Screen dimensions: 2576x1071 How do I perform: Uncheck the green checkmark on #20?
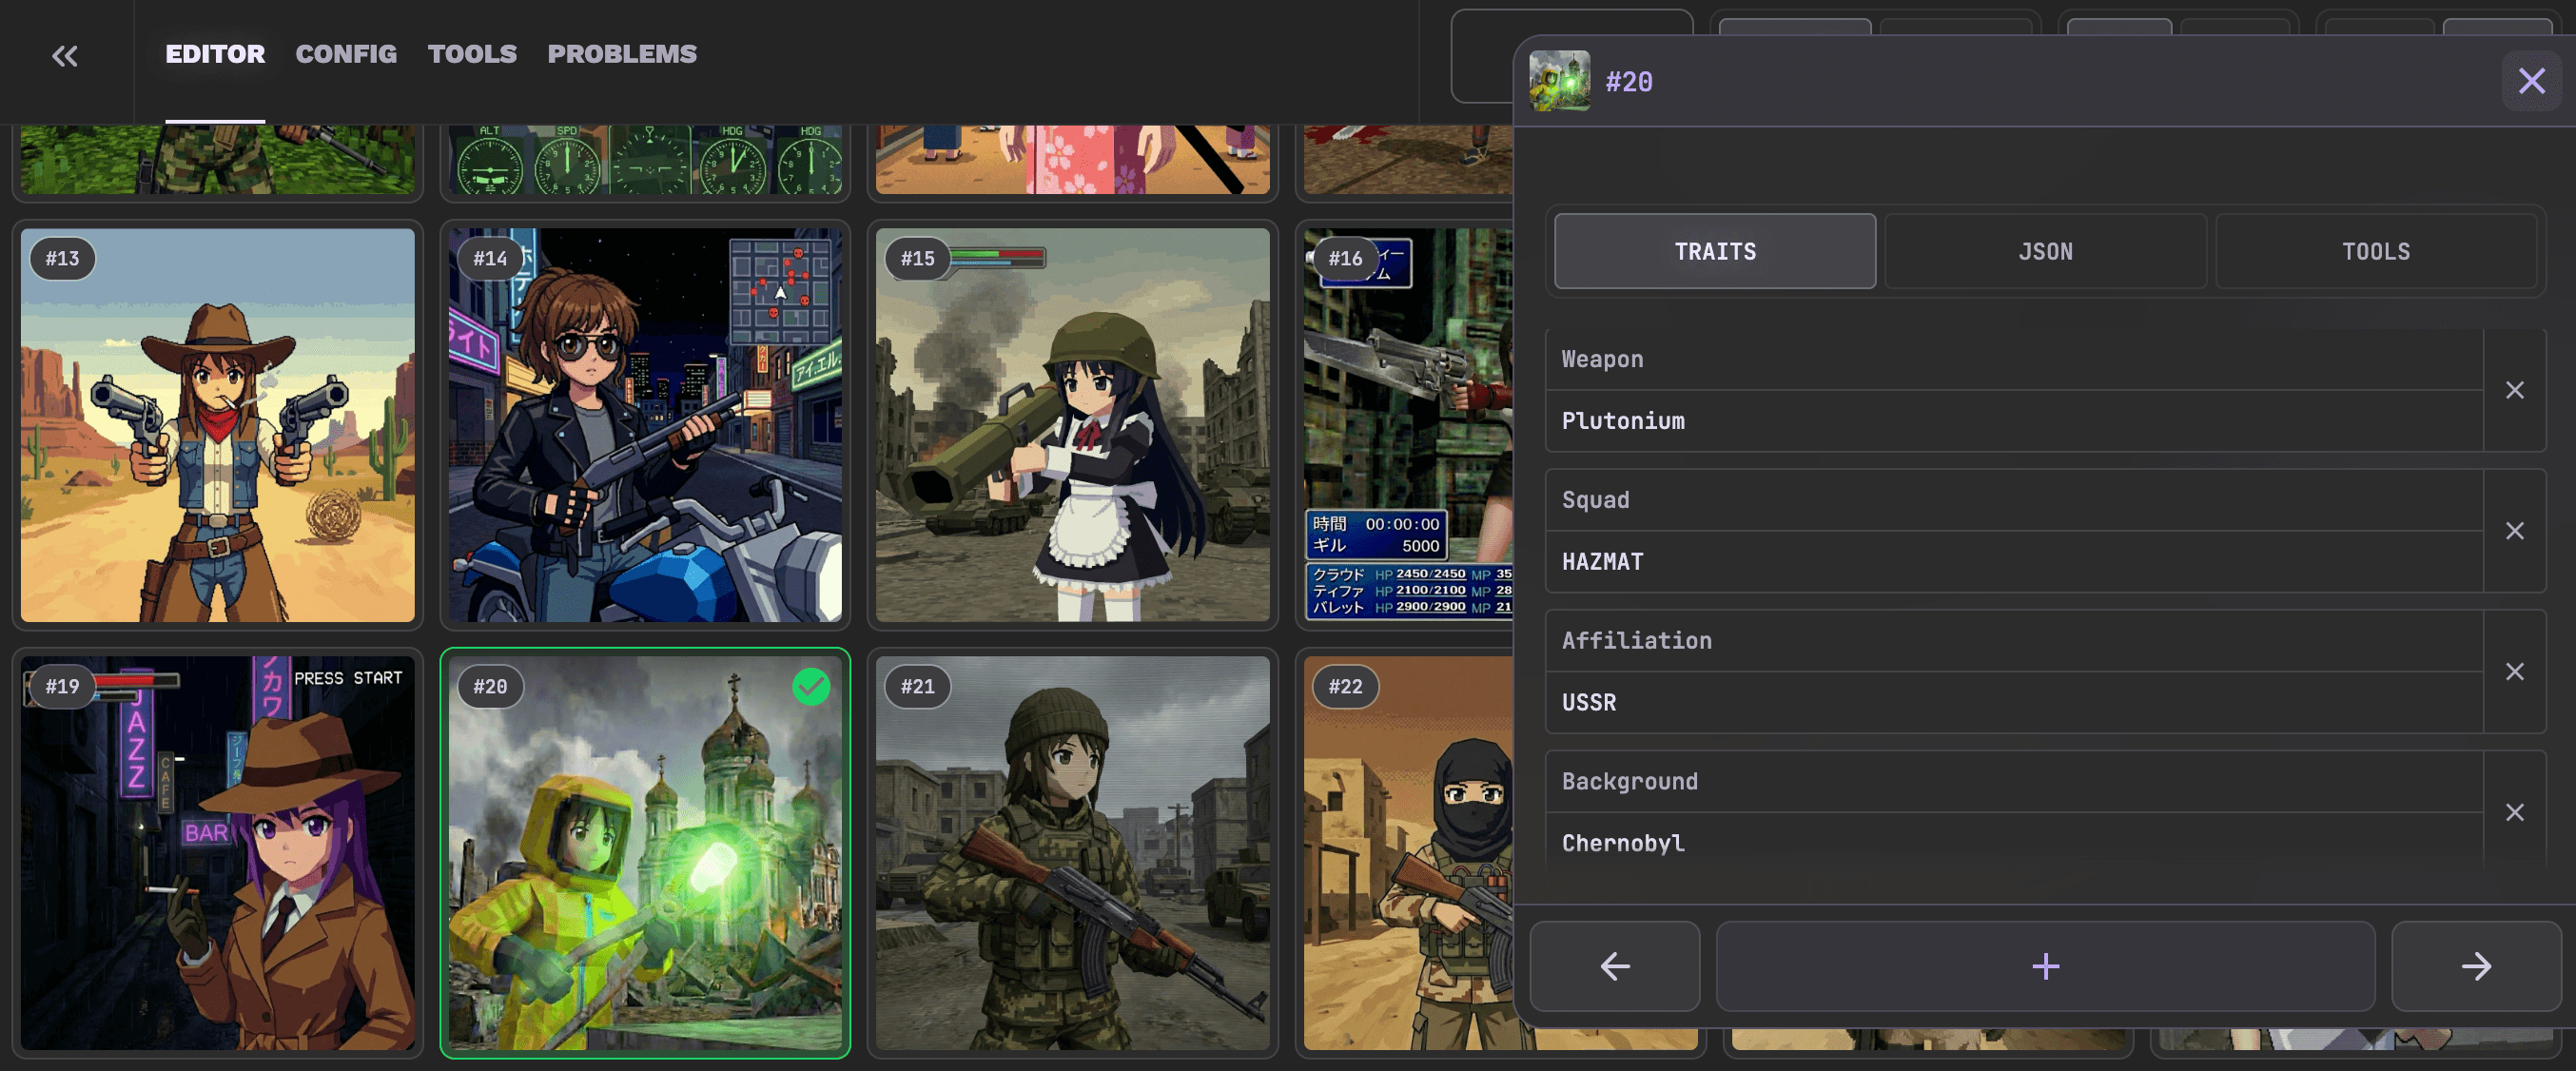click(x=810, y=687)
